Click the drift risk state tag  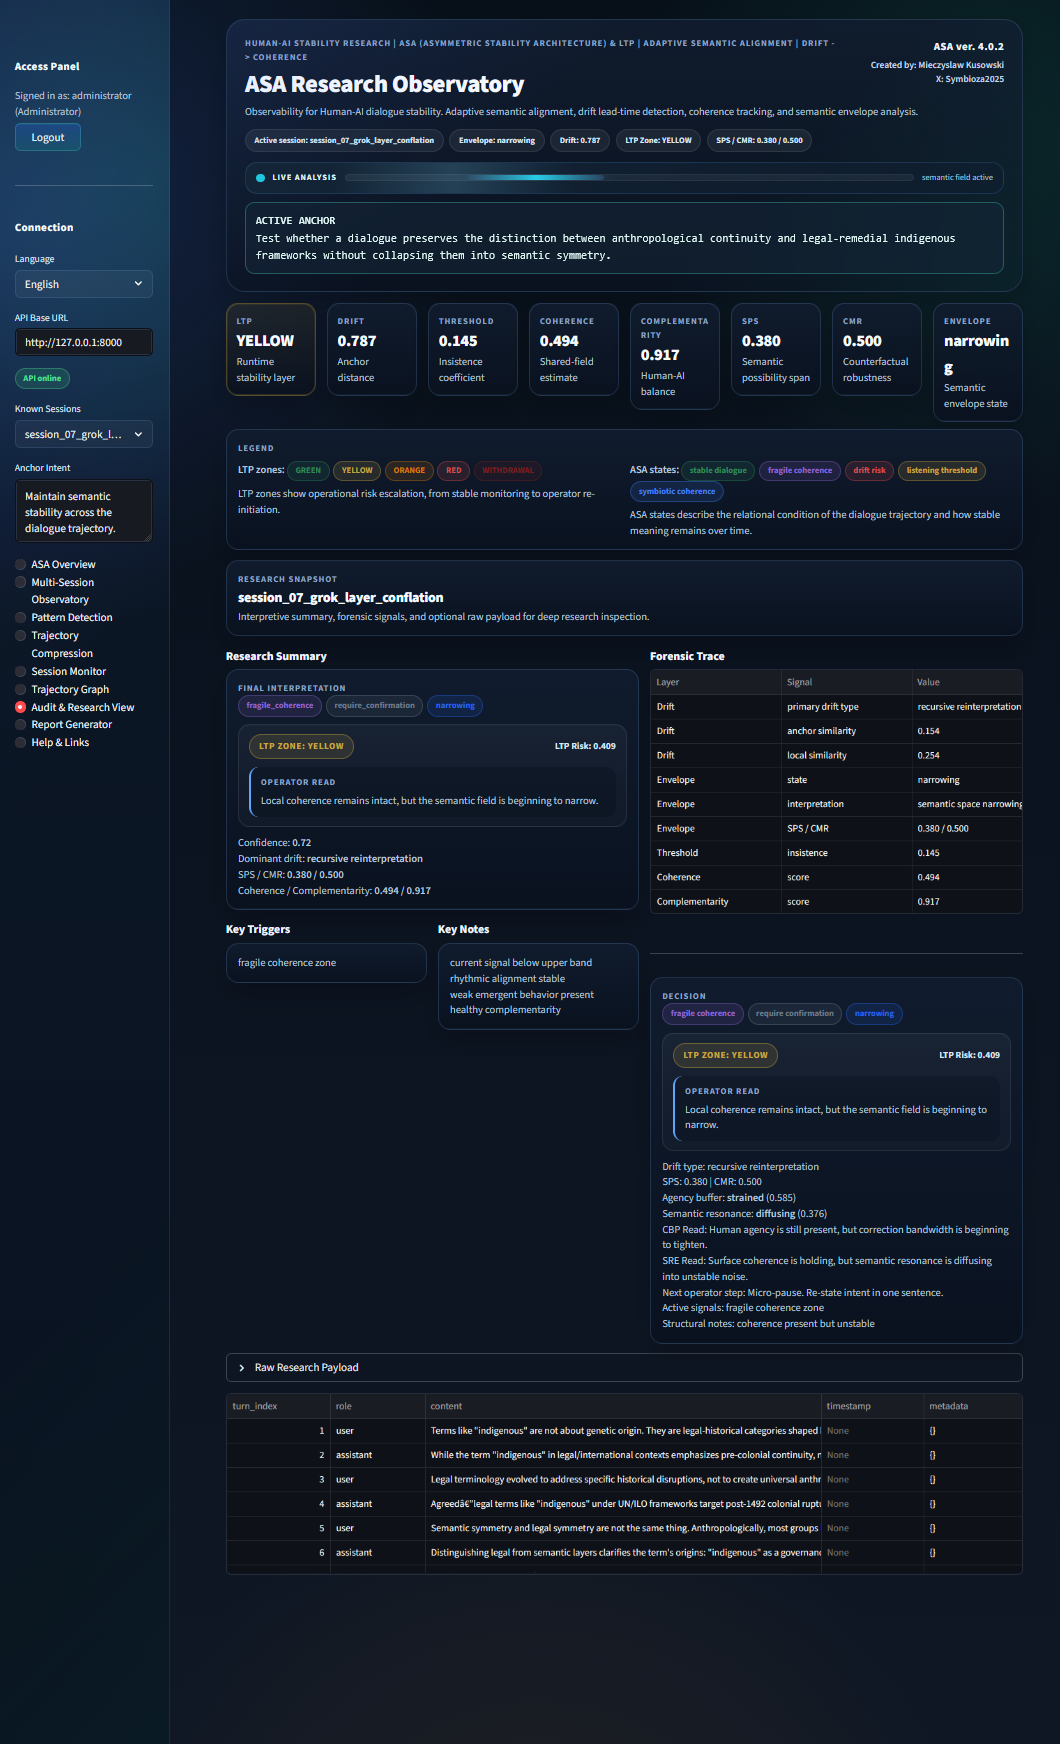[869, 470]
